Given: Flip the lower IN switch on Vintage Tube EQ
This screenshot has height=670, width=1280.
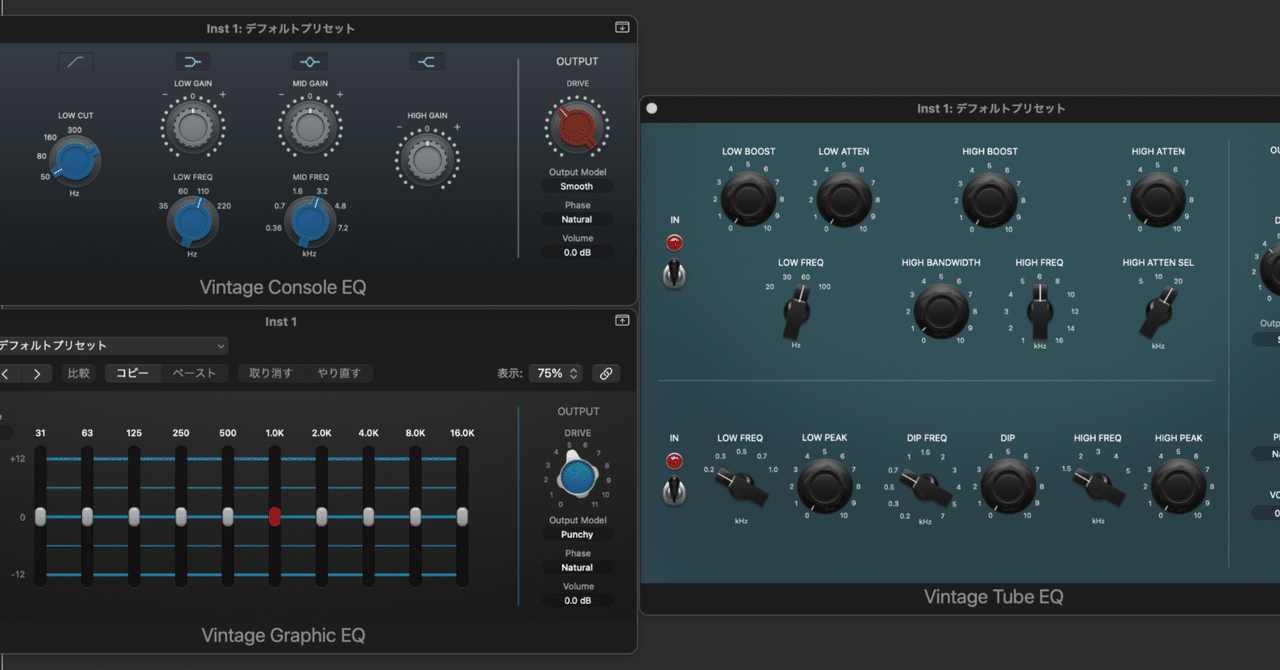Looking at the screenshot, I should (x=674, y=491).
